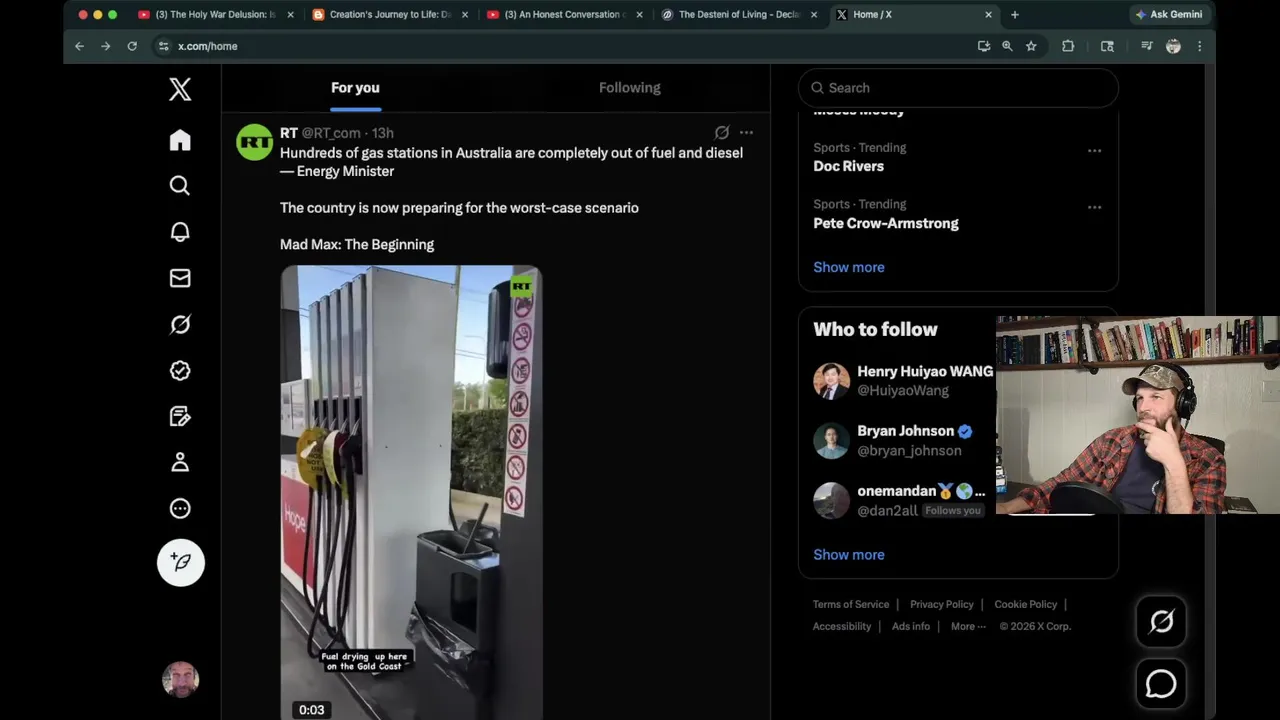Open new browser tab with plus

point(1015,15)
